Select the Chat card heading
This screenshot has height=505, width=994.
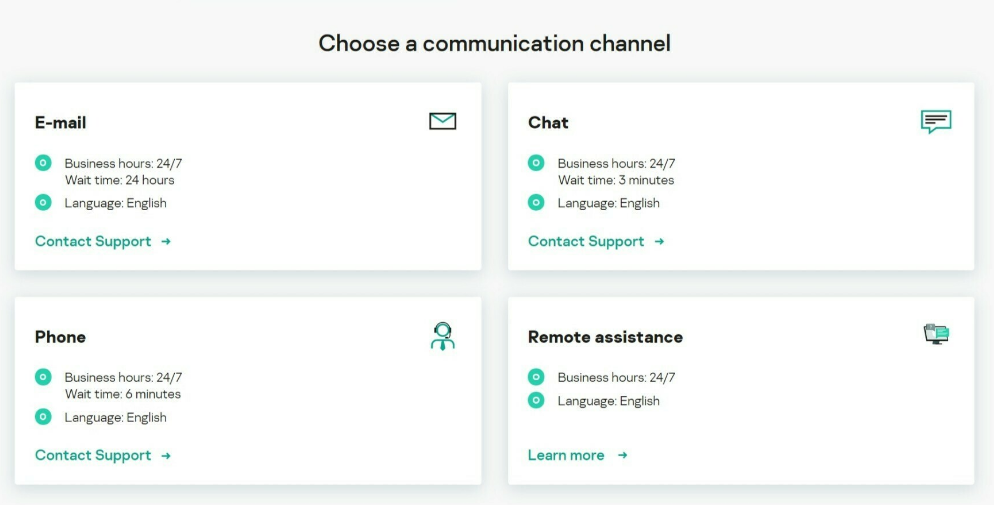click(x=548, y=123)
